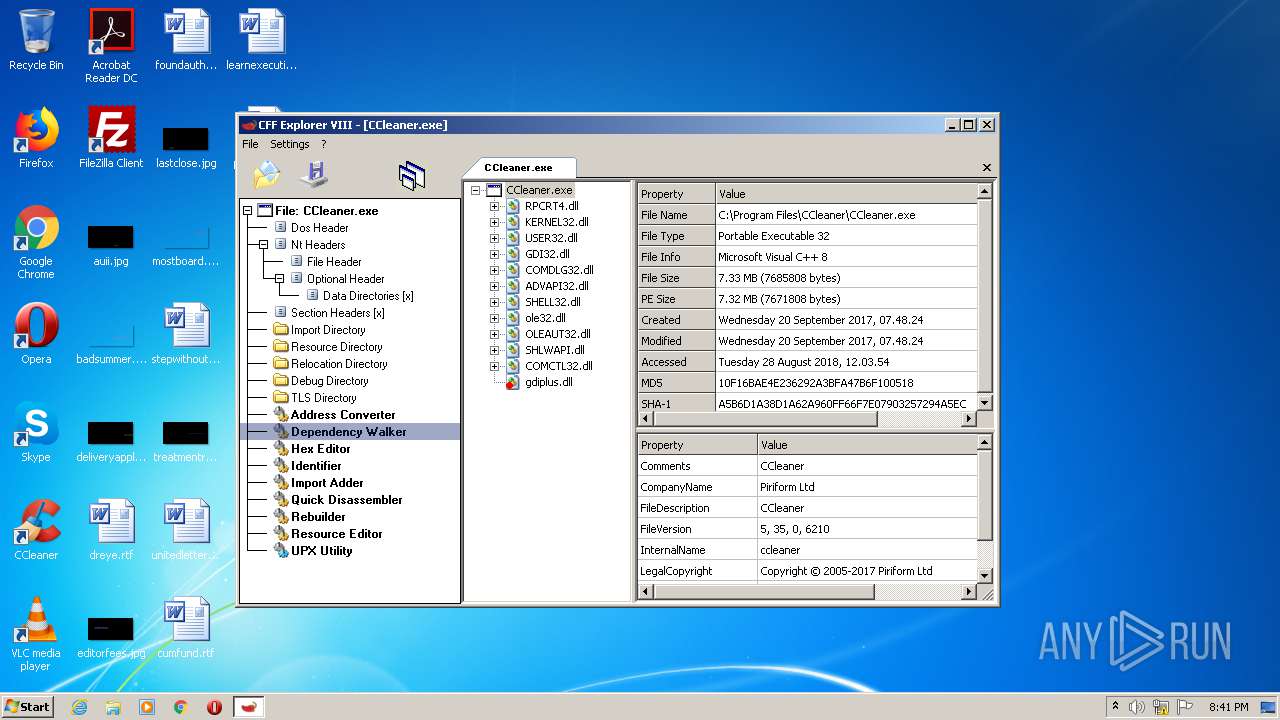Open Relocation Directory folder
Viewport: 1280px width, 720px height.
(339, 364)
